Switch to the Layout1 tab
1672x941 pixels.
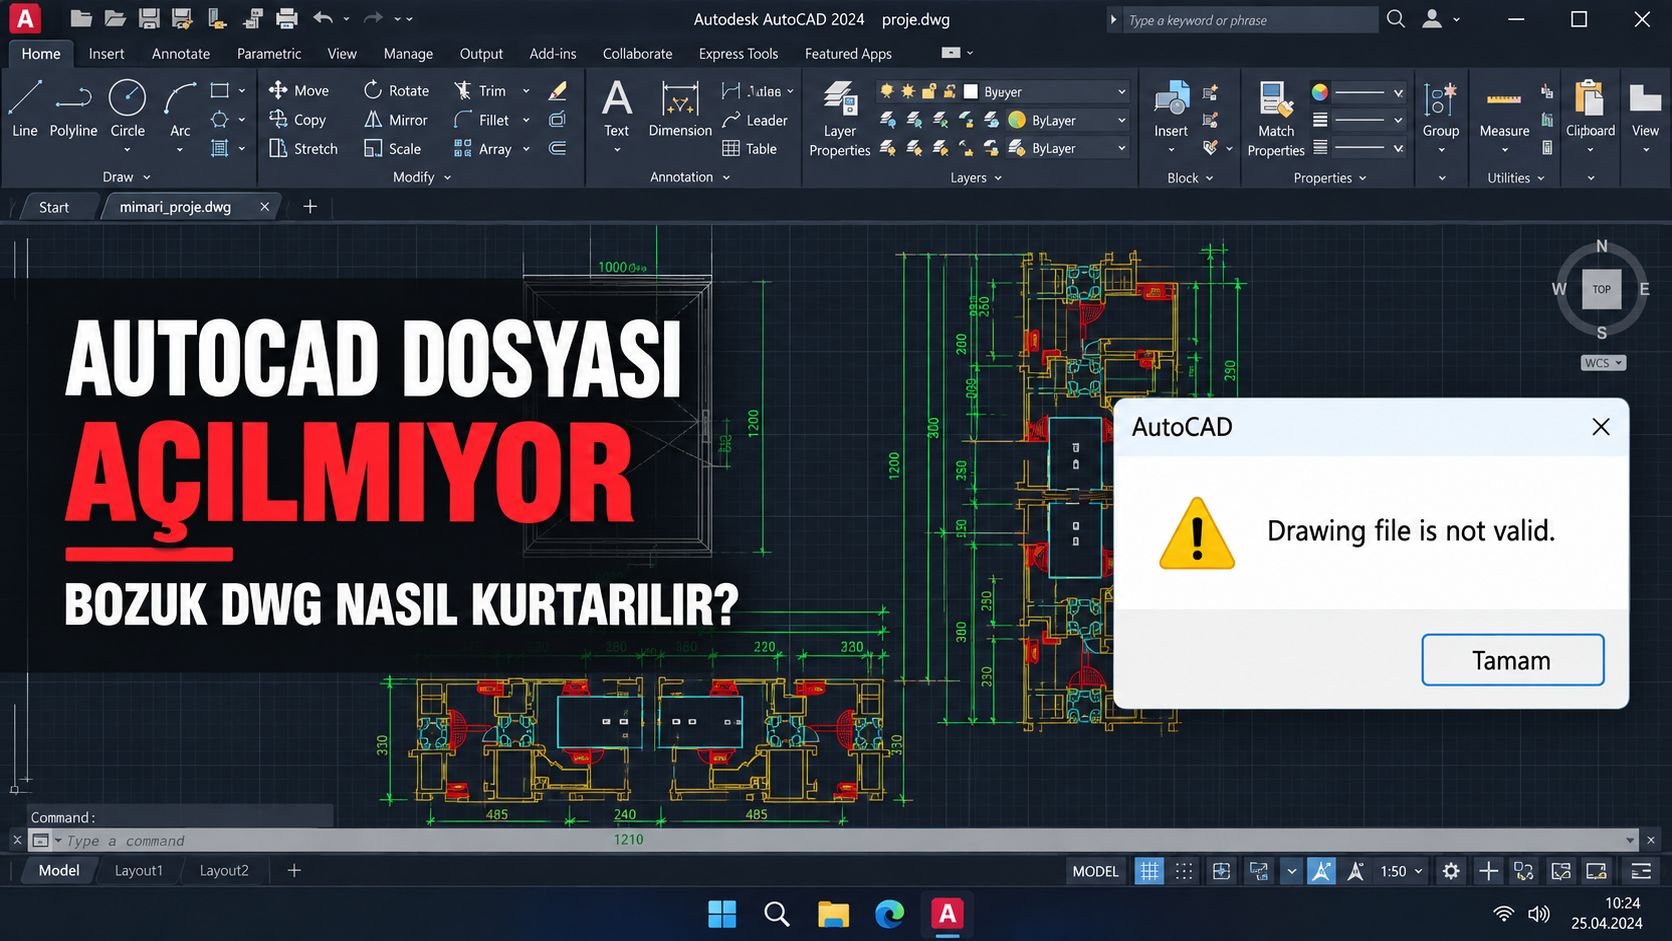click(x=138, y=870)
